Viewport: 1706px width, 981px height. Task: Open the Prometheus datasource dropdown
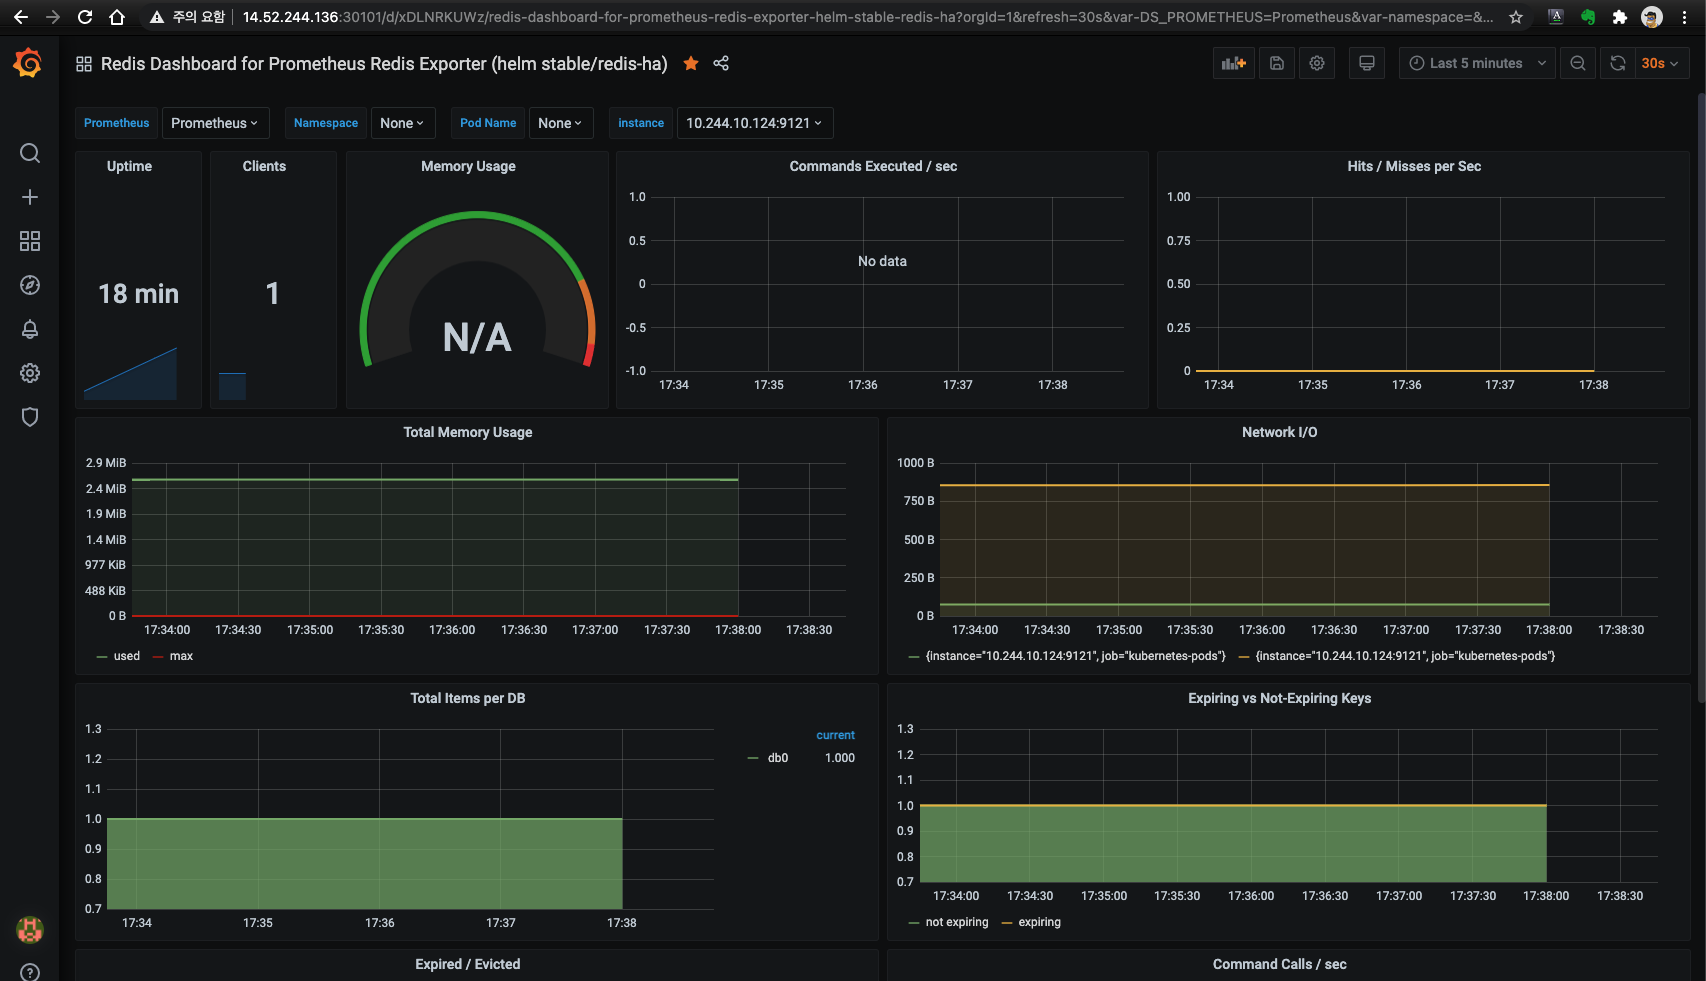[x=216, y=123]
